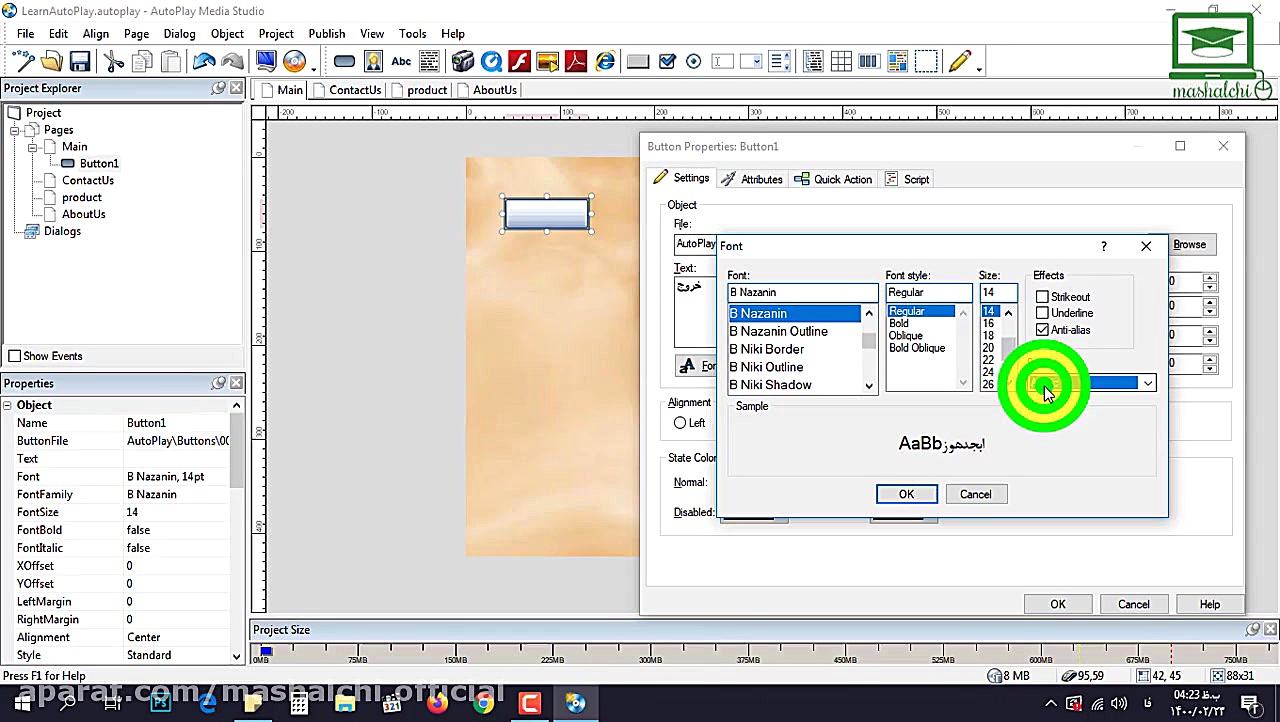
Task: Collapse the Object section in Properties panel
Action: click(x=8, y=405)
